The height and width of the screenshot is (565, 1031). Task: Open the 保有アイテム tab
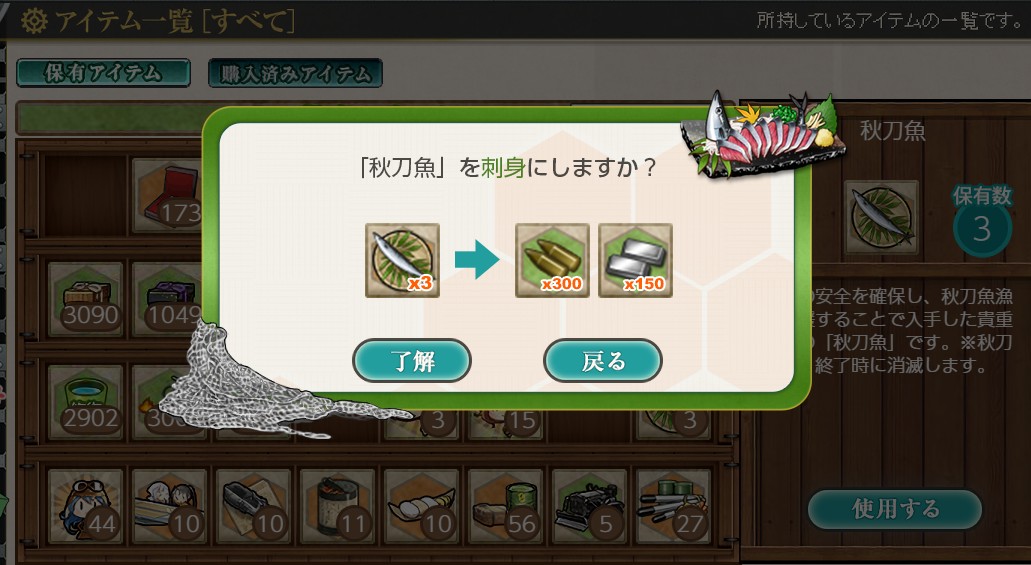103,73
